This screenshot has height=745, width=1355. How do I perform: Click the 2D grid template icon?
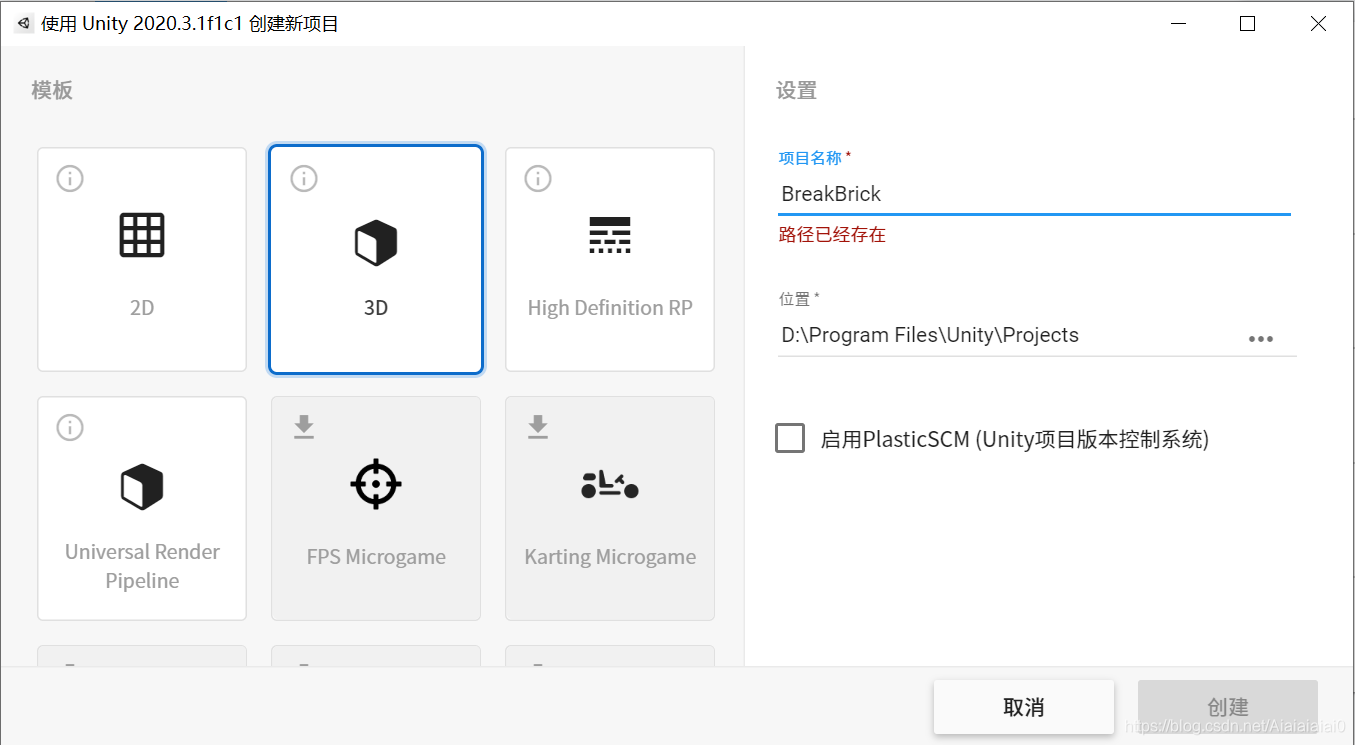tap(141, 235)
